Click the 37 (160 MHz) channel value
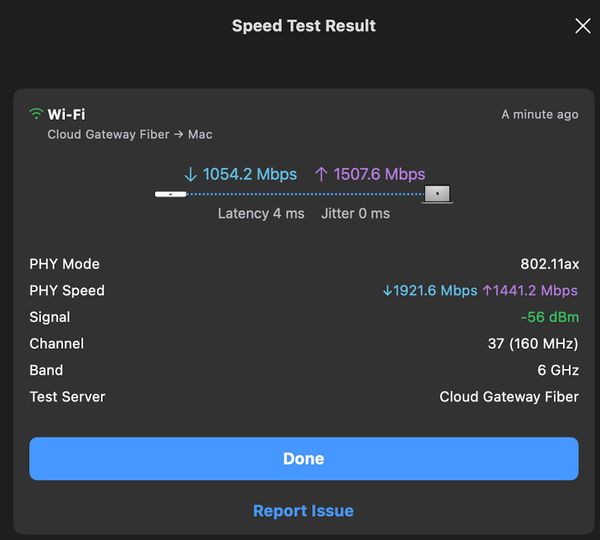 pyautogui.click(x=533, y=344)
